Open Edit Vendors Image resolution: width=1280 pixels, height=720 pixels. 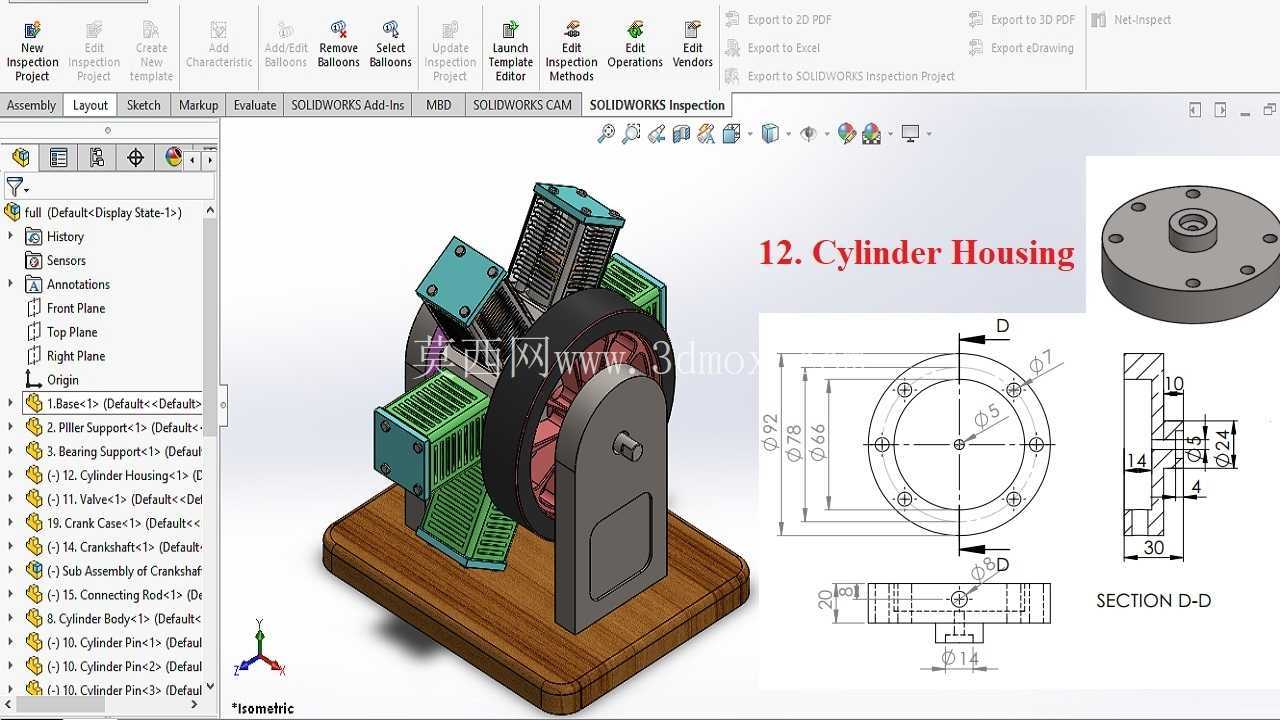(693, 46)
